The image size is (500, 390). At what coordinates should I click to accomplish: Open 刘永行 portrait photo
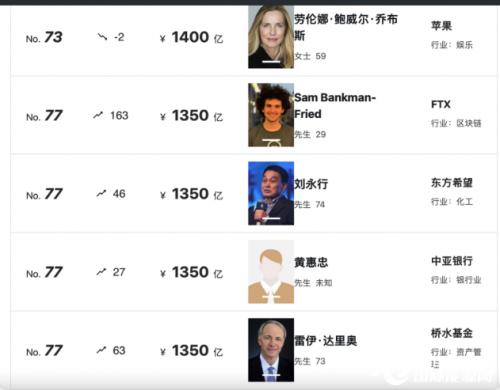pos(271,193)
